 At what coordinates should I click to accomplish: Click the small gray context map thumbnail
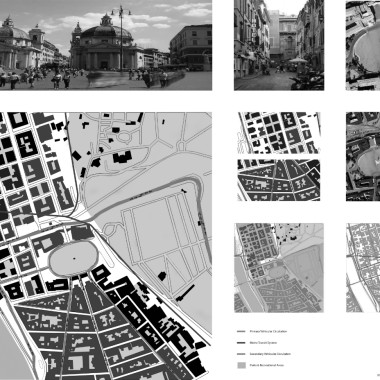coord(279,268)
